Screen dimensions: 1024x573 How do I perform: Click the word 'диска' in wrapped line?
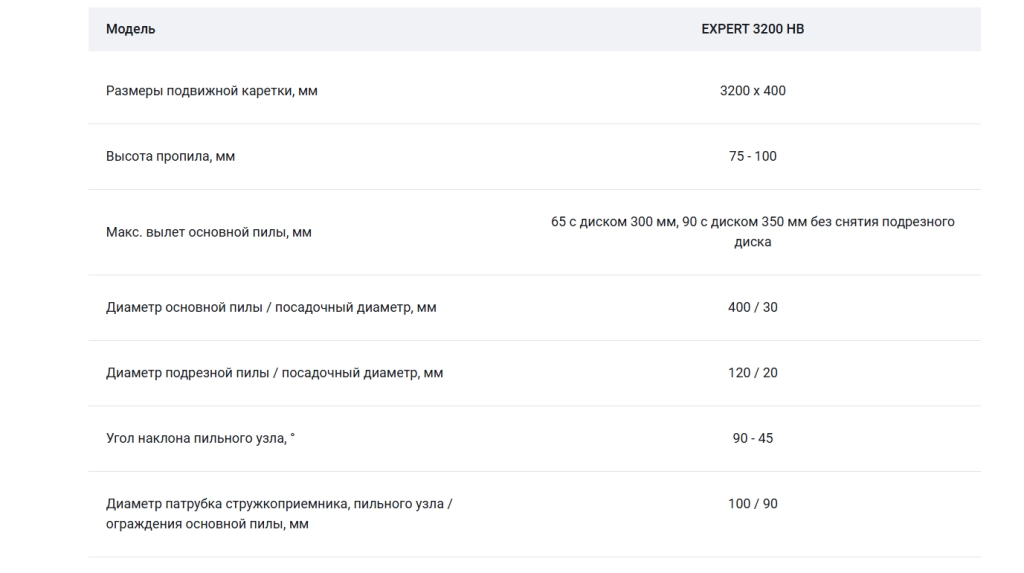click(x=752, y=242)
